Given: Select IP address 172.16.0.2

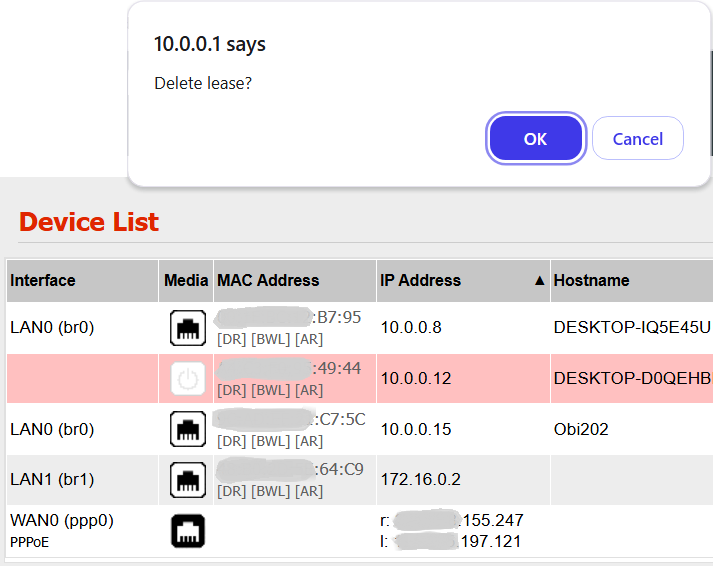Looking at the screenshot, I should coord(421,479).
